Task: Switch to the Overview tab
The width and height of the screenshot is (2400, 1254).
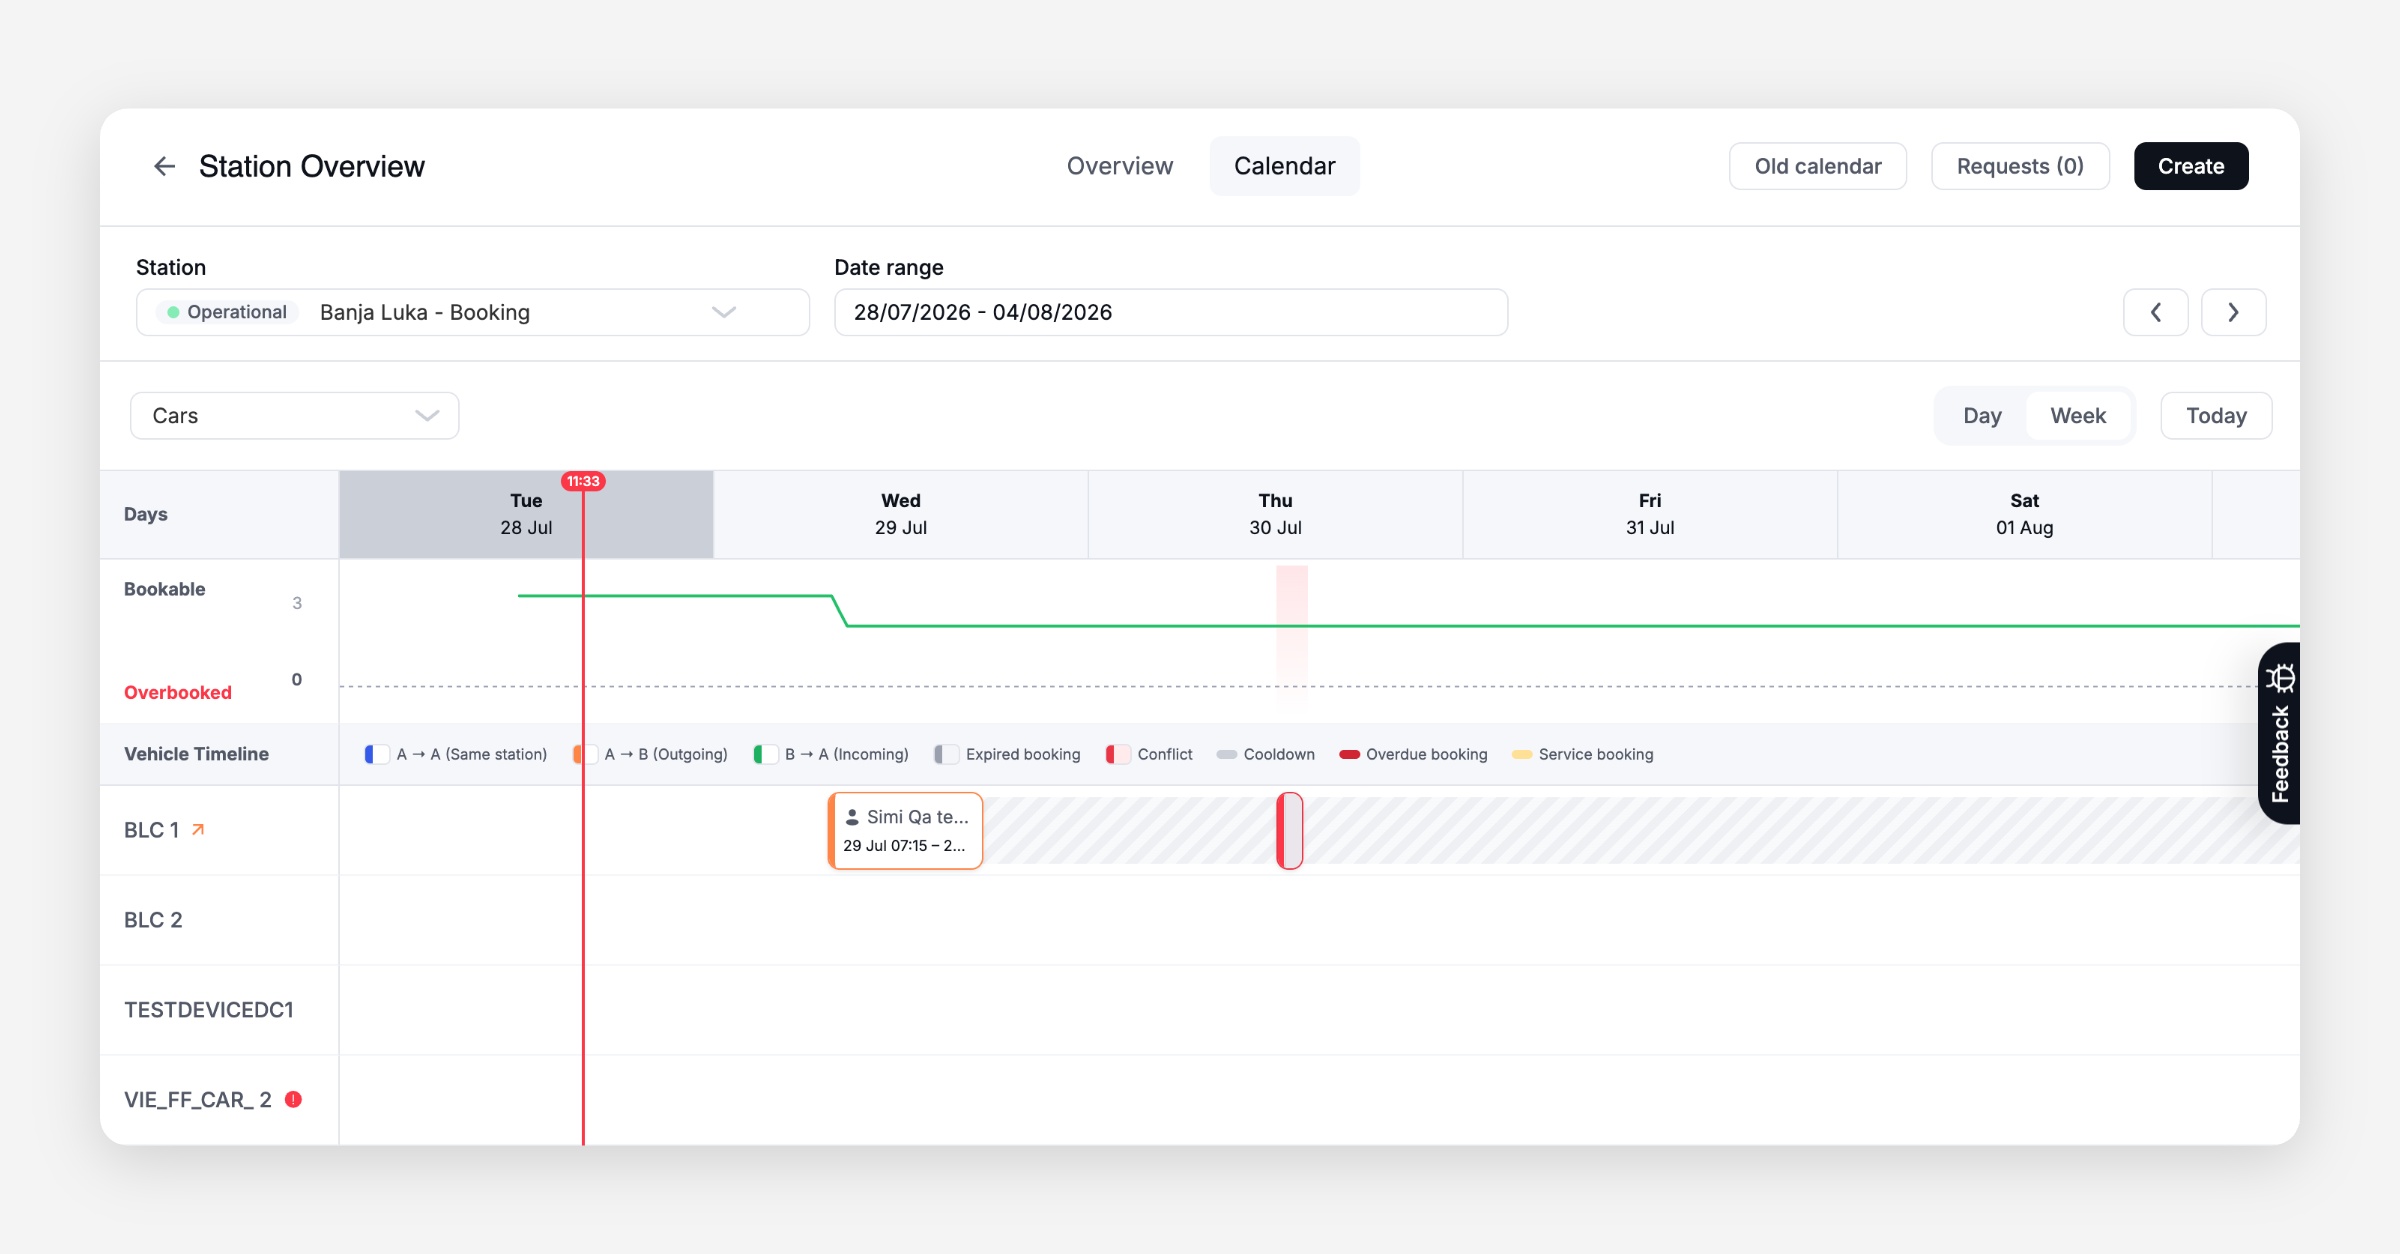Action: [1120, 166]
